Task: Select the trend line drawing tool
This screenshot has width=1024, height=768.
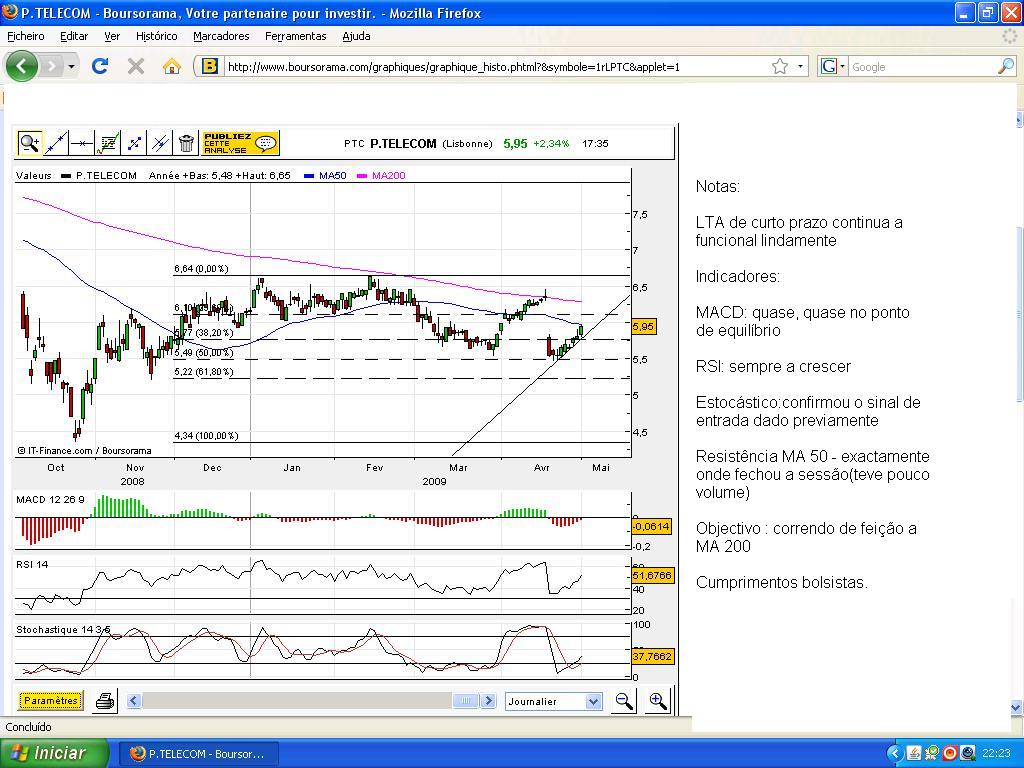Action: [56, 142]
